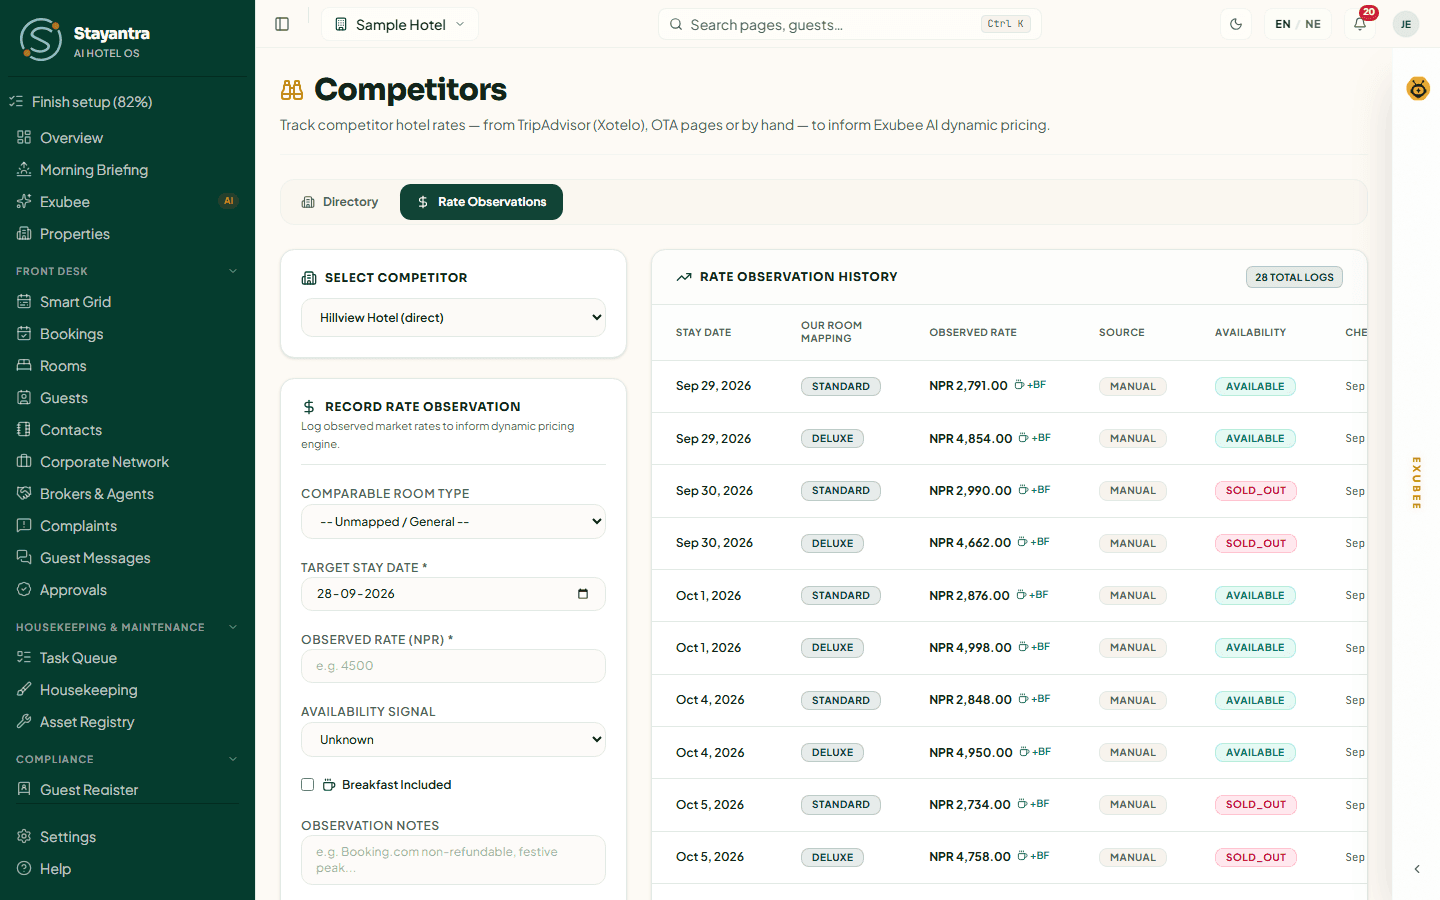Open the Overview menu item

127,138
